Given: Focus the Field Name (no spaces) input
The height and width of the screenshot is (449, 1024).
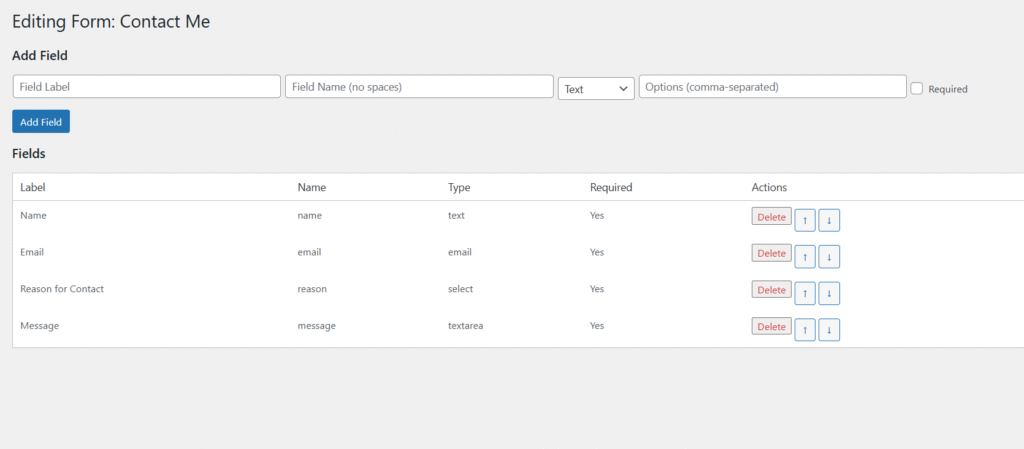Looking at the screenshot, I should point(419,87).
